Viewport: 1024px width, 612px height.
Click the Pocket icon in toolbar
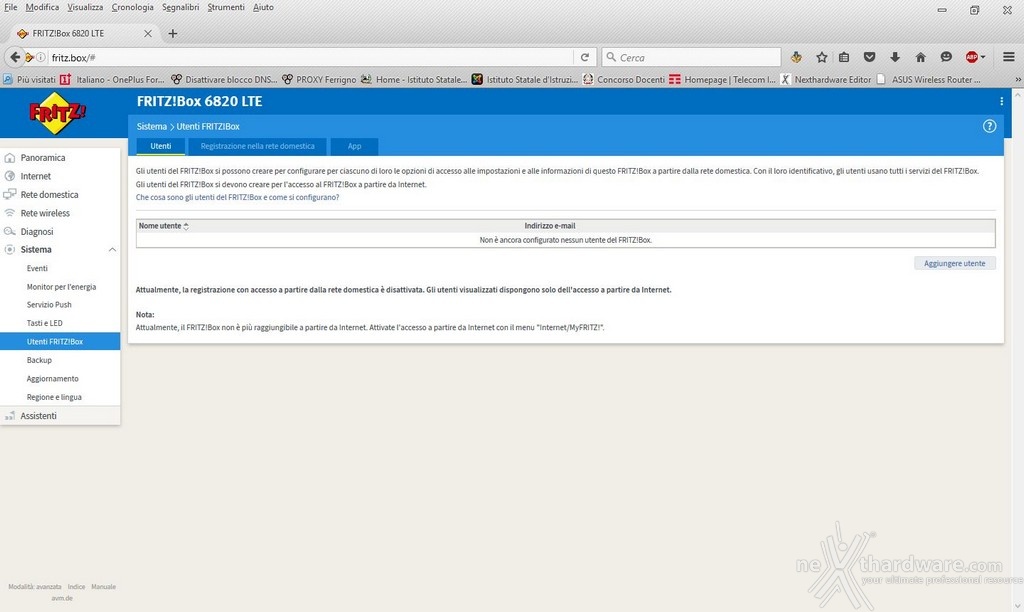tap(869, 57)
